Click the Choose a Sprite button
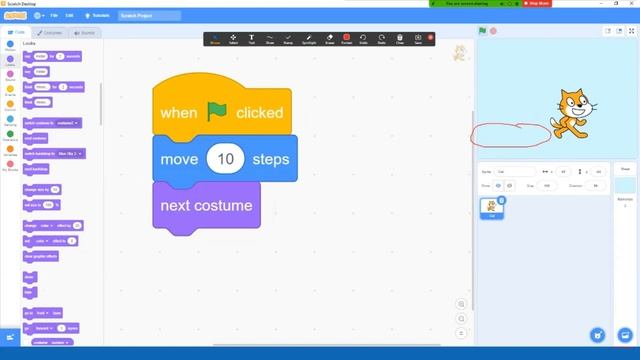The image size is (640, 360). tap(598, 336)
